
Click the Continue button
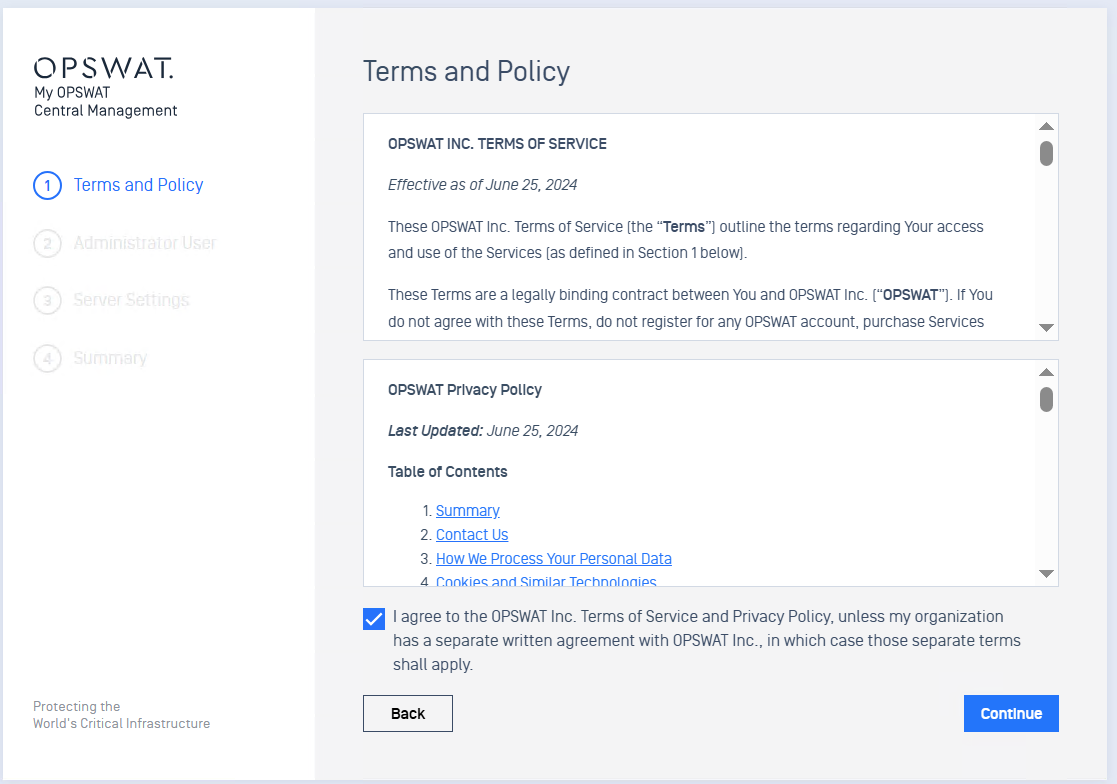coord(1011,714)
